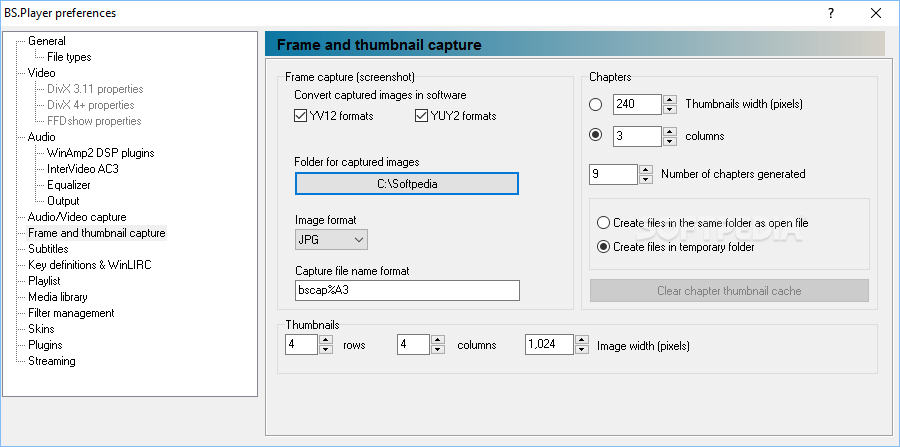Select Create files in temporary folder
Image resolution: width=900 pixels, height=447 pixels.
[676, 247]
